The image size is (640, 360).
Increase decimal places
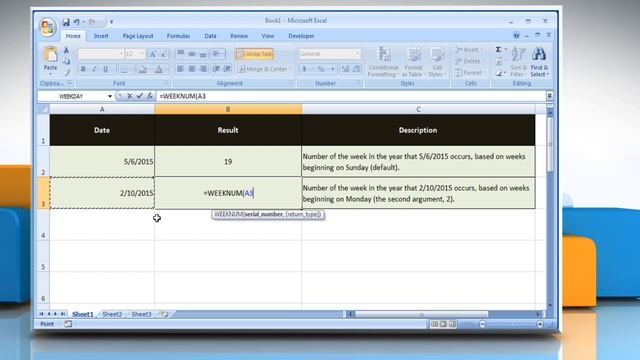point(345,69)
